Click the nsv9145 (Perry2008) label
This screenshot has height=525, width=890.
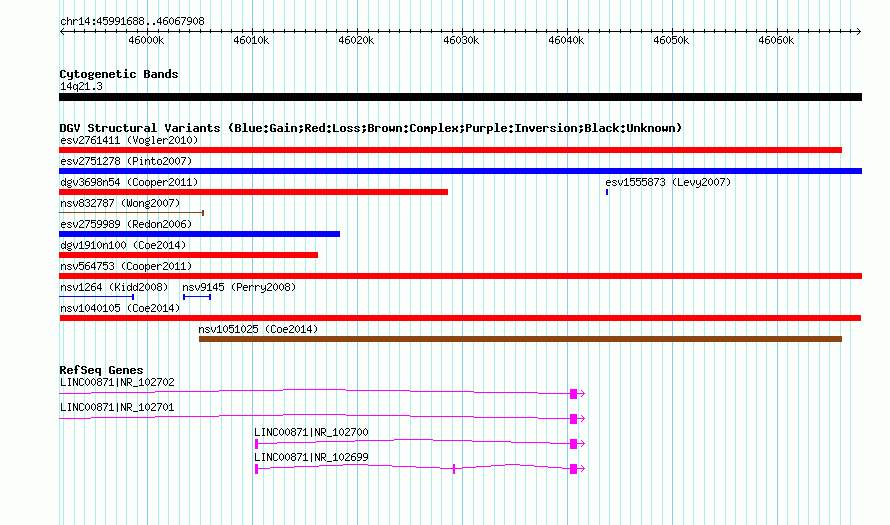[239, 287]
